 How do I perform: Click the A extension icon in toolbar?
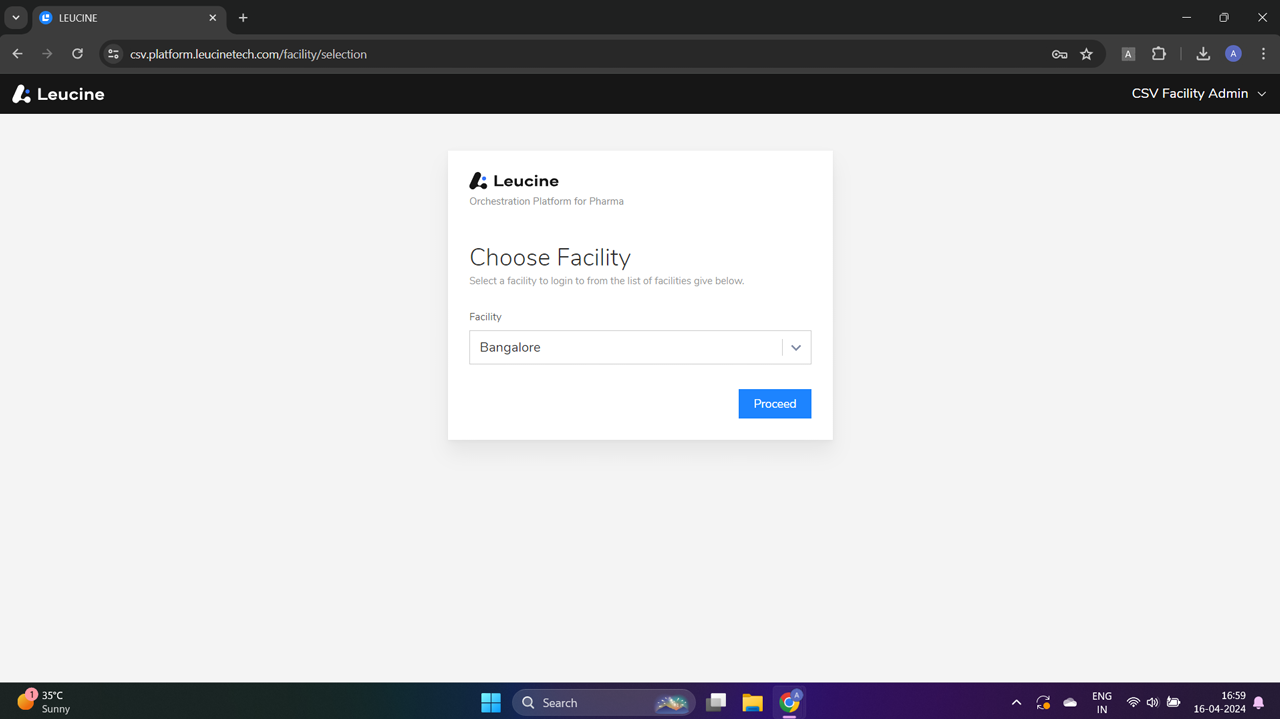[x=1128, y=54]
